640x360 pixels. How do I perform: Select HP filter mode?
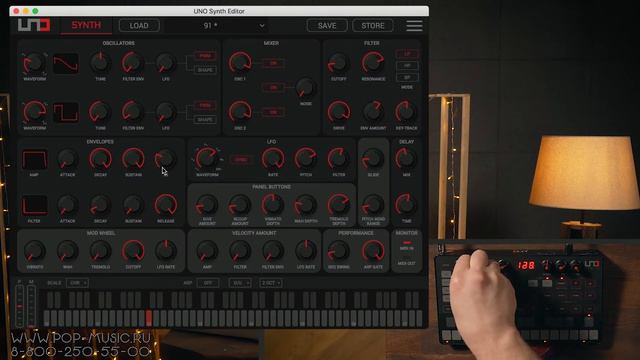coord(407,66)
